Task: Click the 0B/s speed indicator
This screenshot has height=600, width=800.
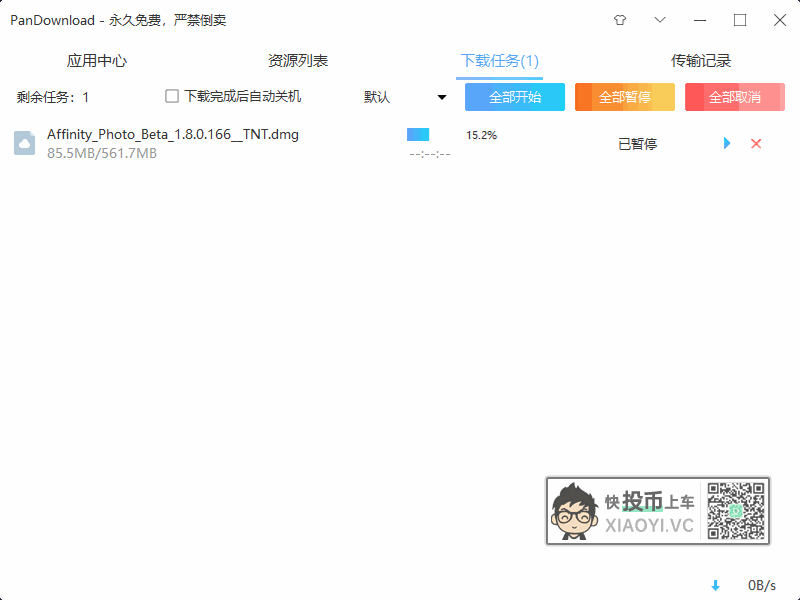Action: pos(762,585)
